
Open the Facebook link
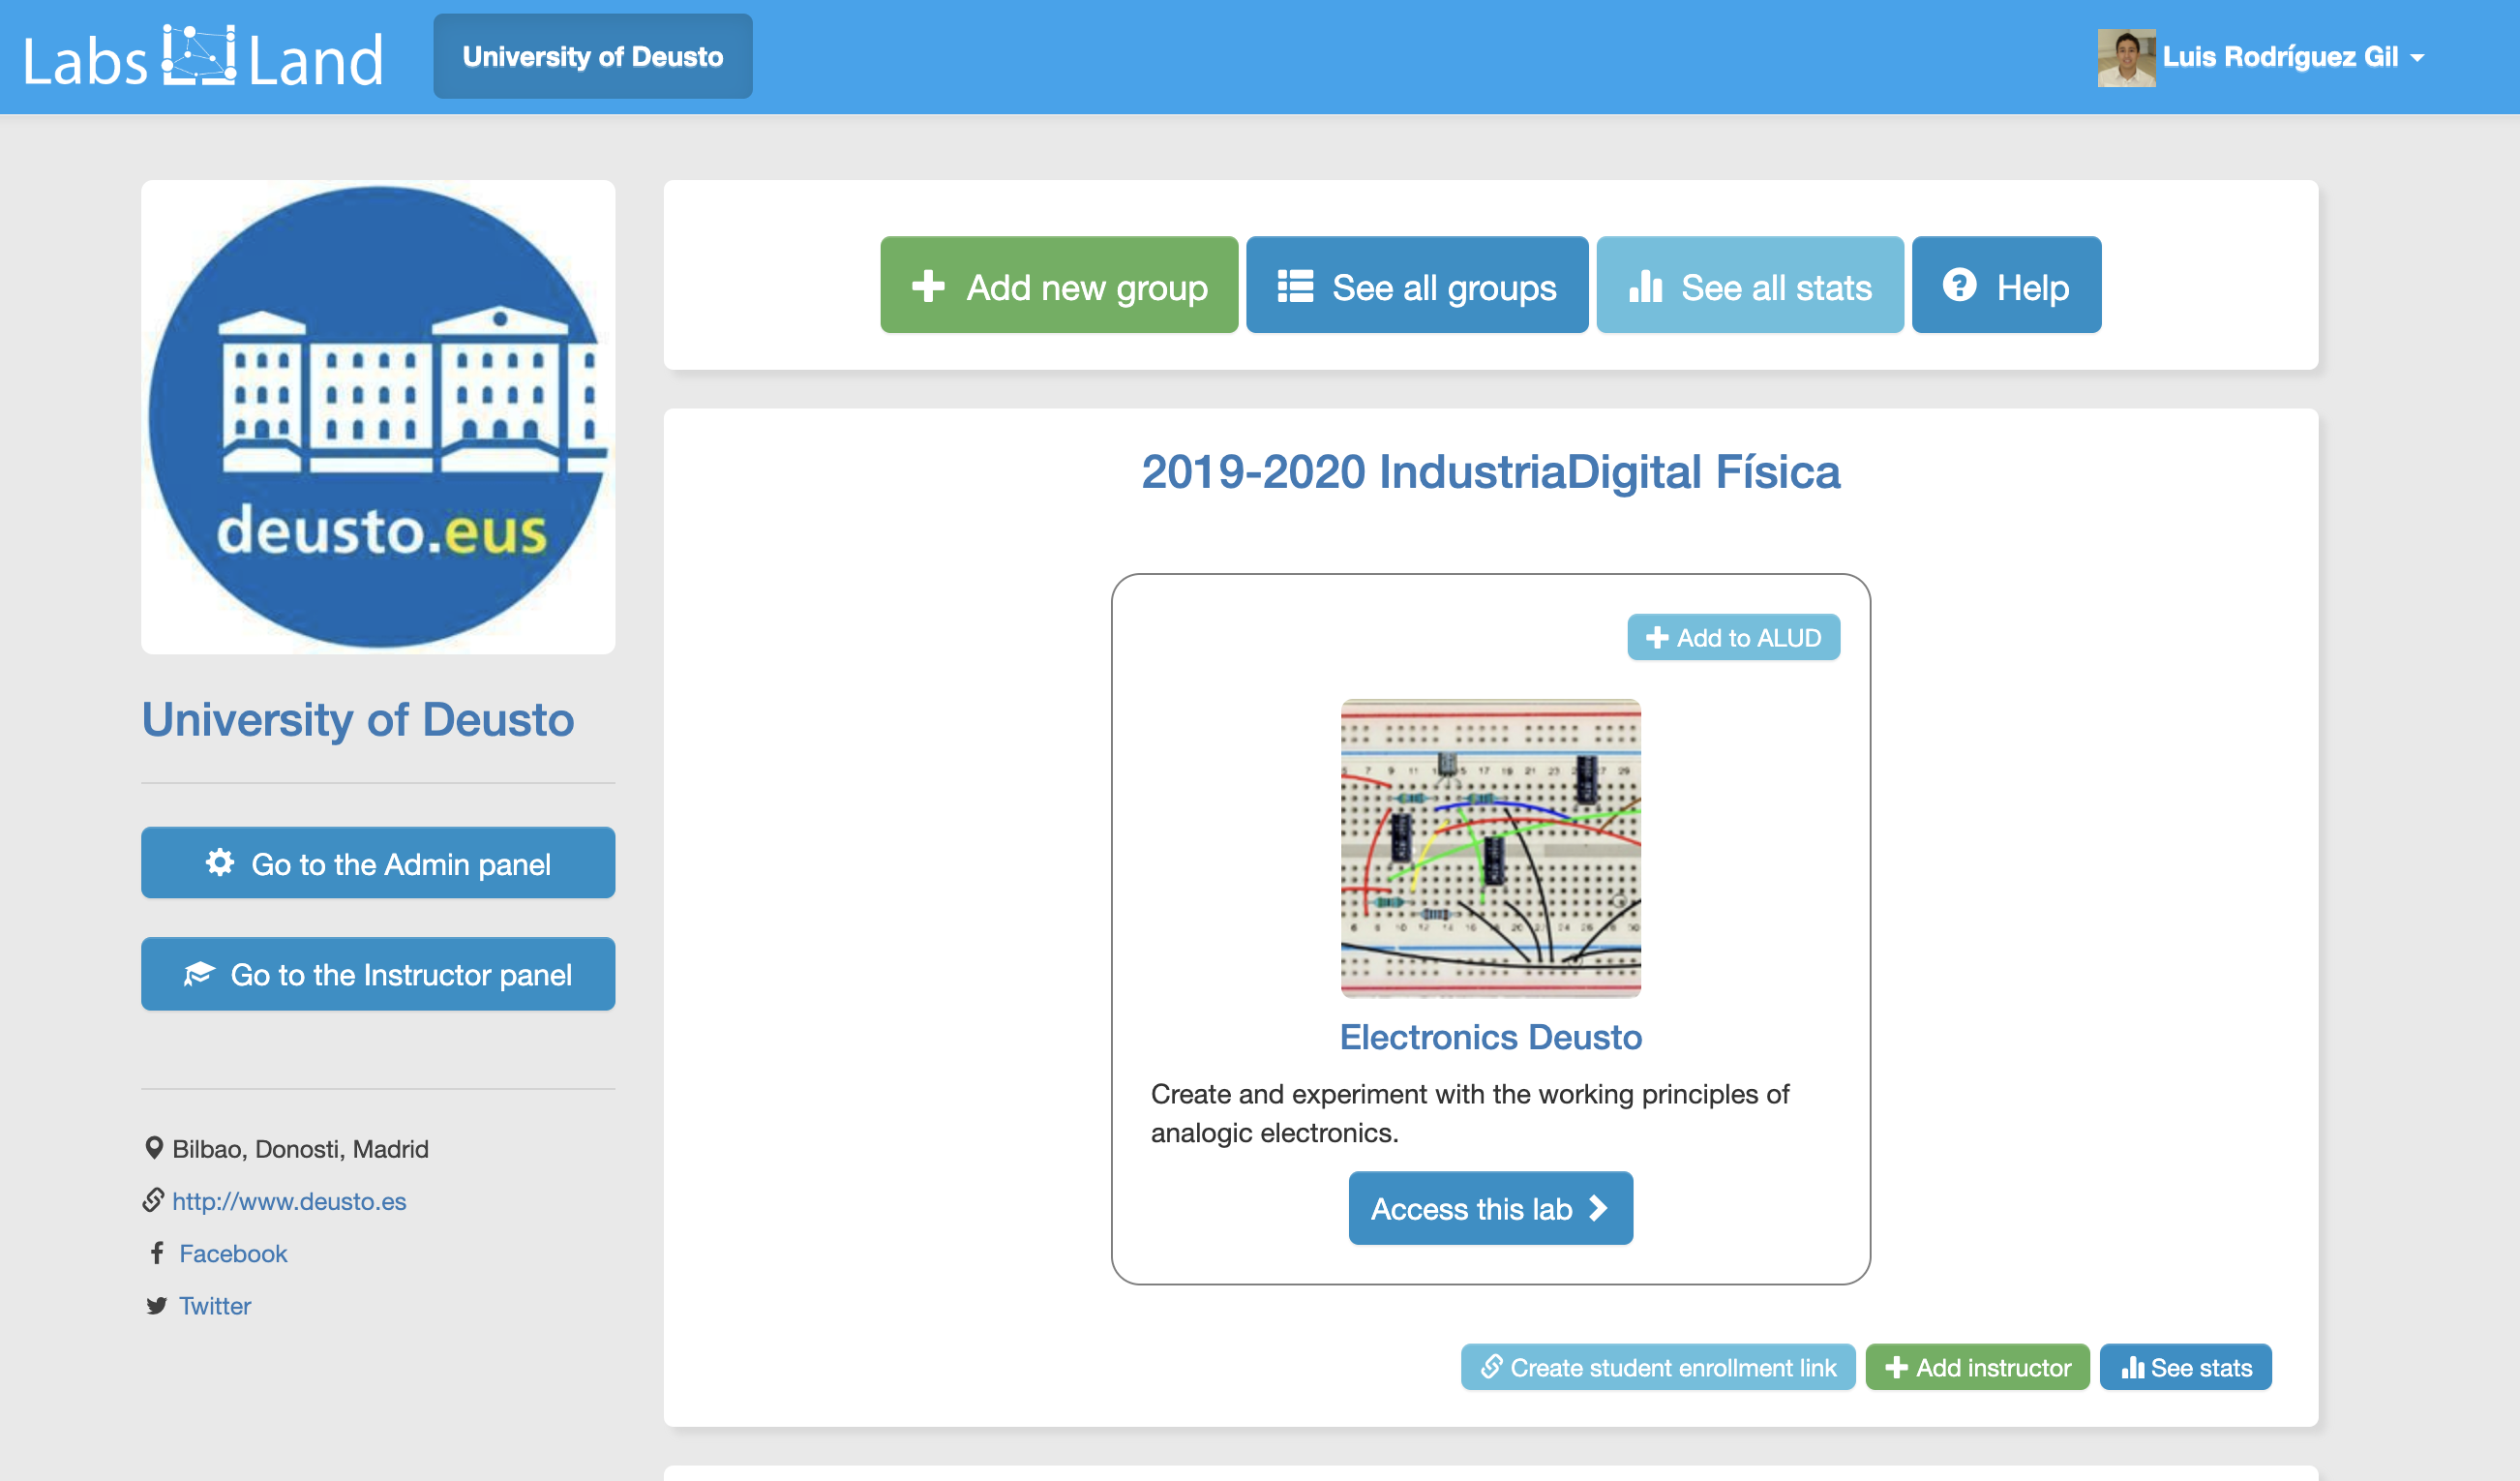pos(233,1253)
